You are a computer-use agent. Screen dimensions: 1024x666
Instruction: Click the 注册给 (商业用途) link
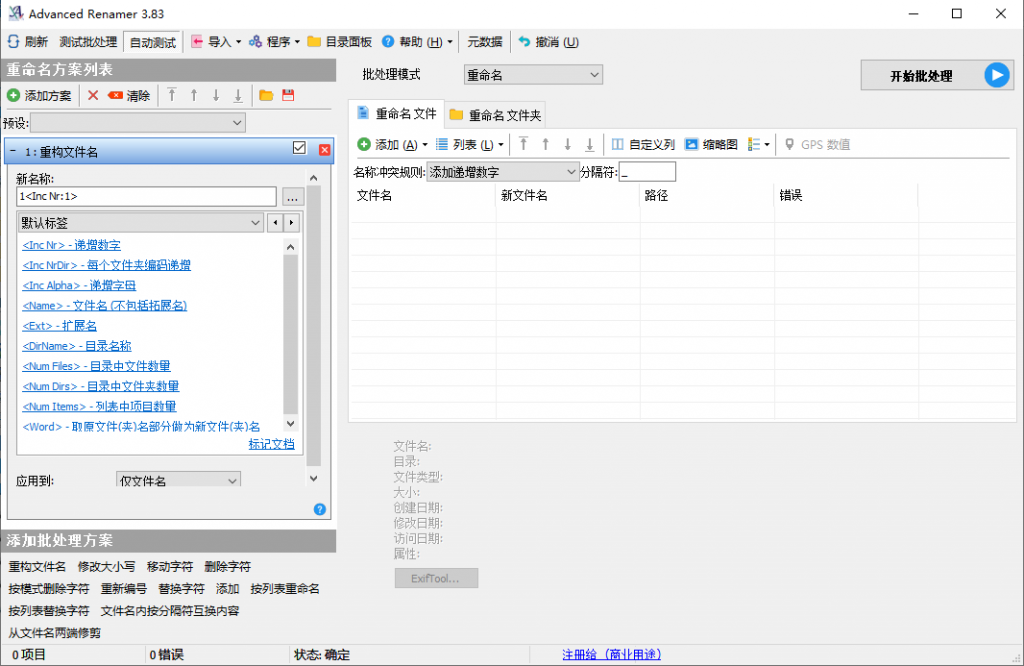[x=612, y=654]
